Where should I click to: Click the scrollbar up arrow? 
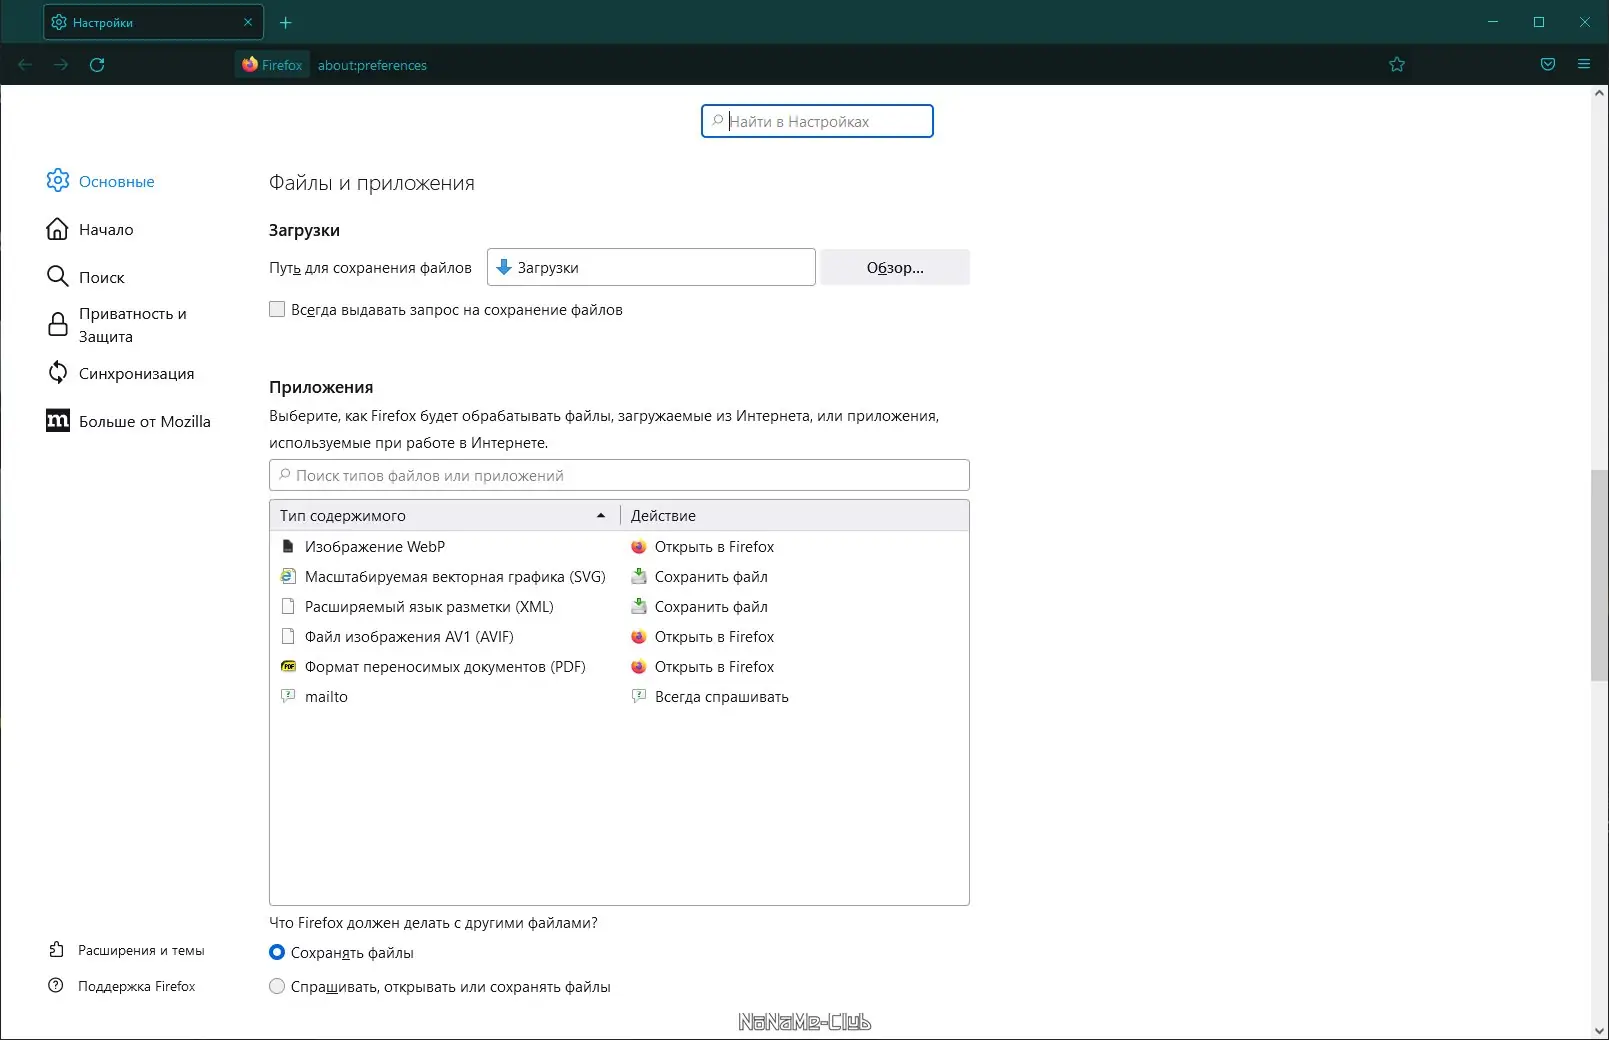tap(1599, 94)
